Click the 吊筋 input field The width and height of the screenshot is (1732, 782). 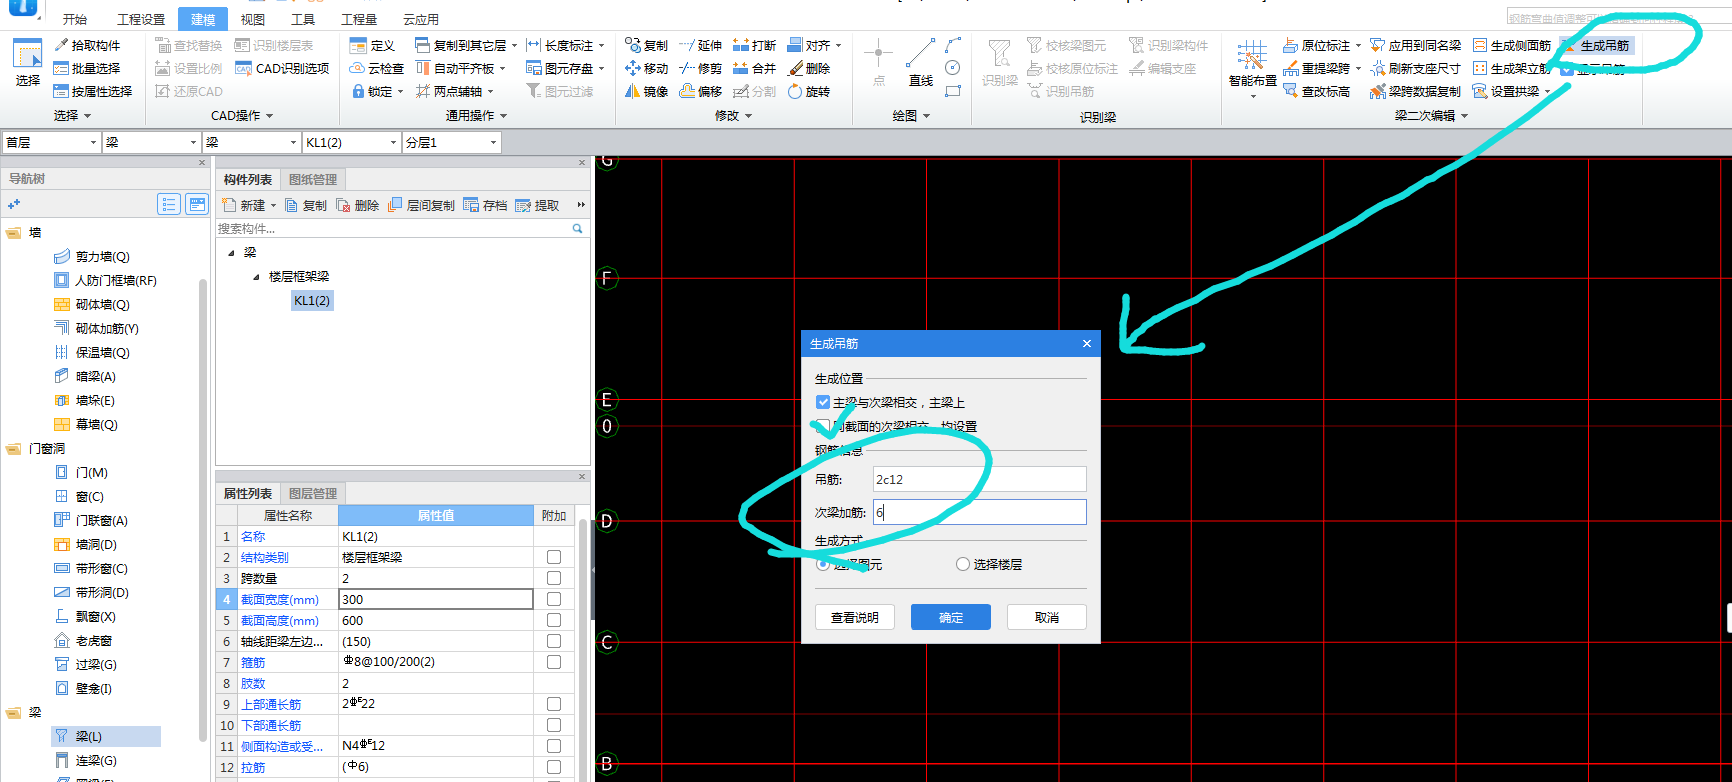(980, 479)
